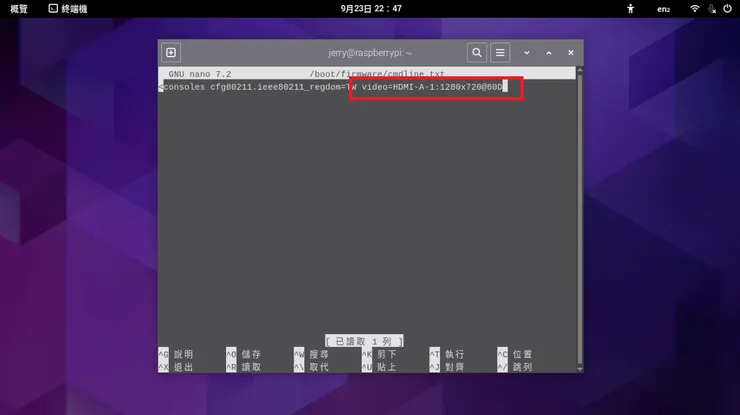The height and width of the screenshot is (415, 740).
Task: Click the ^/ 跳列 go-to-line shortcut
Action: (515, 367)
